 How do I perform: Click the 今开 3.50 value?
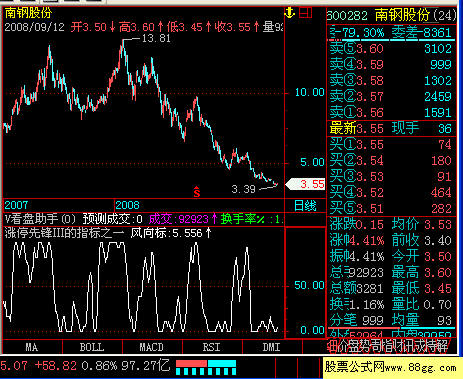(x=422, y=256)
